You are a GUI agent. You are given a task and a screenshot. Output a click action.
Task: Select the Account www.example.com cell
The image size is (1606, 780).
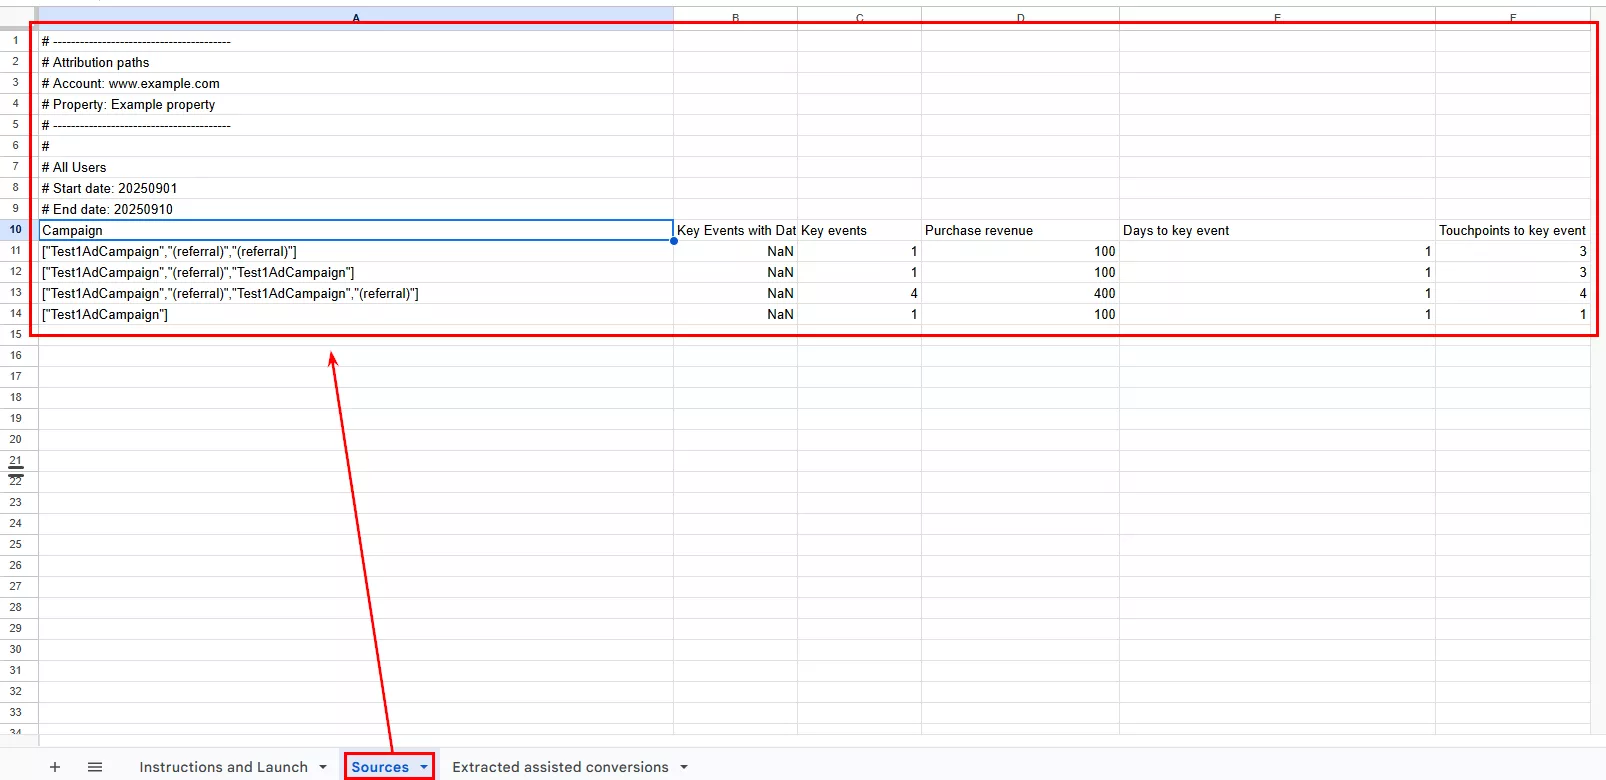pos(355,83)
